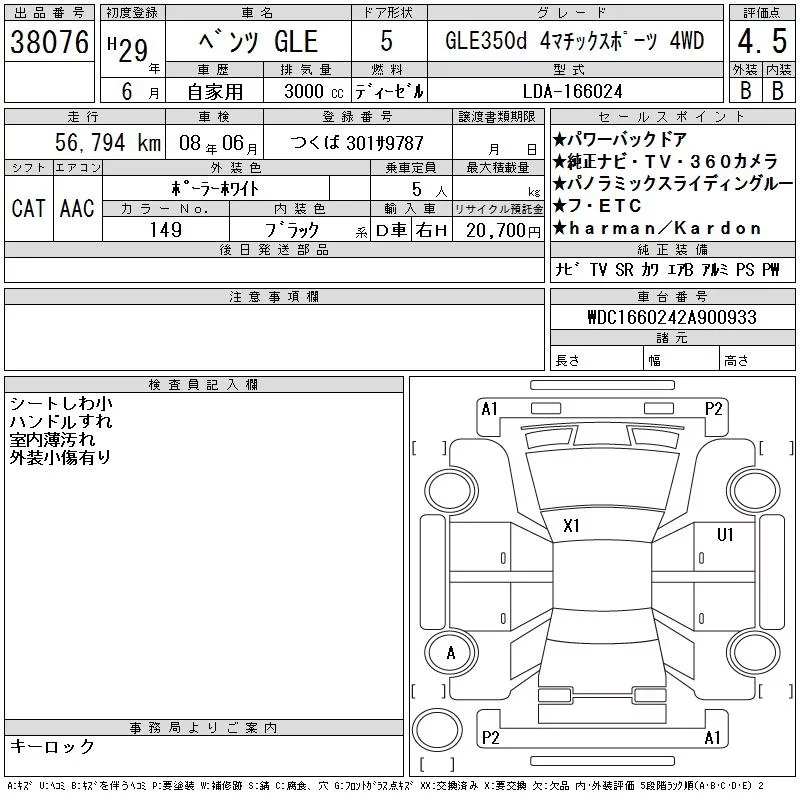Select the シートしわ小 inspector note
The image size is (800, 800).
[x=60, y=403]
